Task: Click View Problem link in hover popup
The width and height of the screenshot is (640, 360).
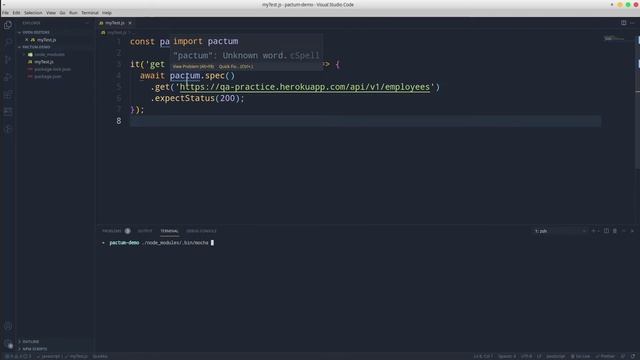Action: point(193,67)
